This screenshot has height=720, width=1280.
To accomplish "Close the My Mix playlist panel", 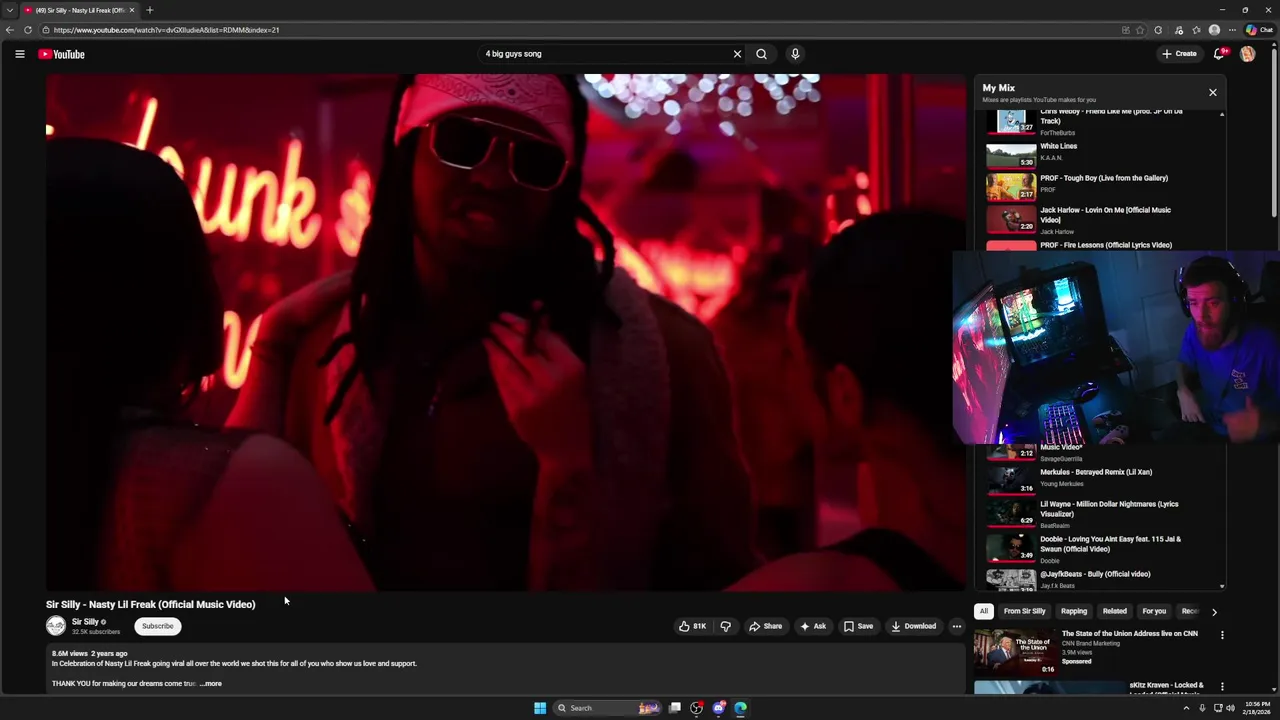I will pyautogui.click(x=1212, y=92).
